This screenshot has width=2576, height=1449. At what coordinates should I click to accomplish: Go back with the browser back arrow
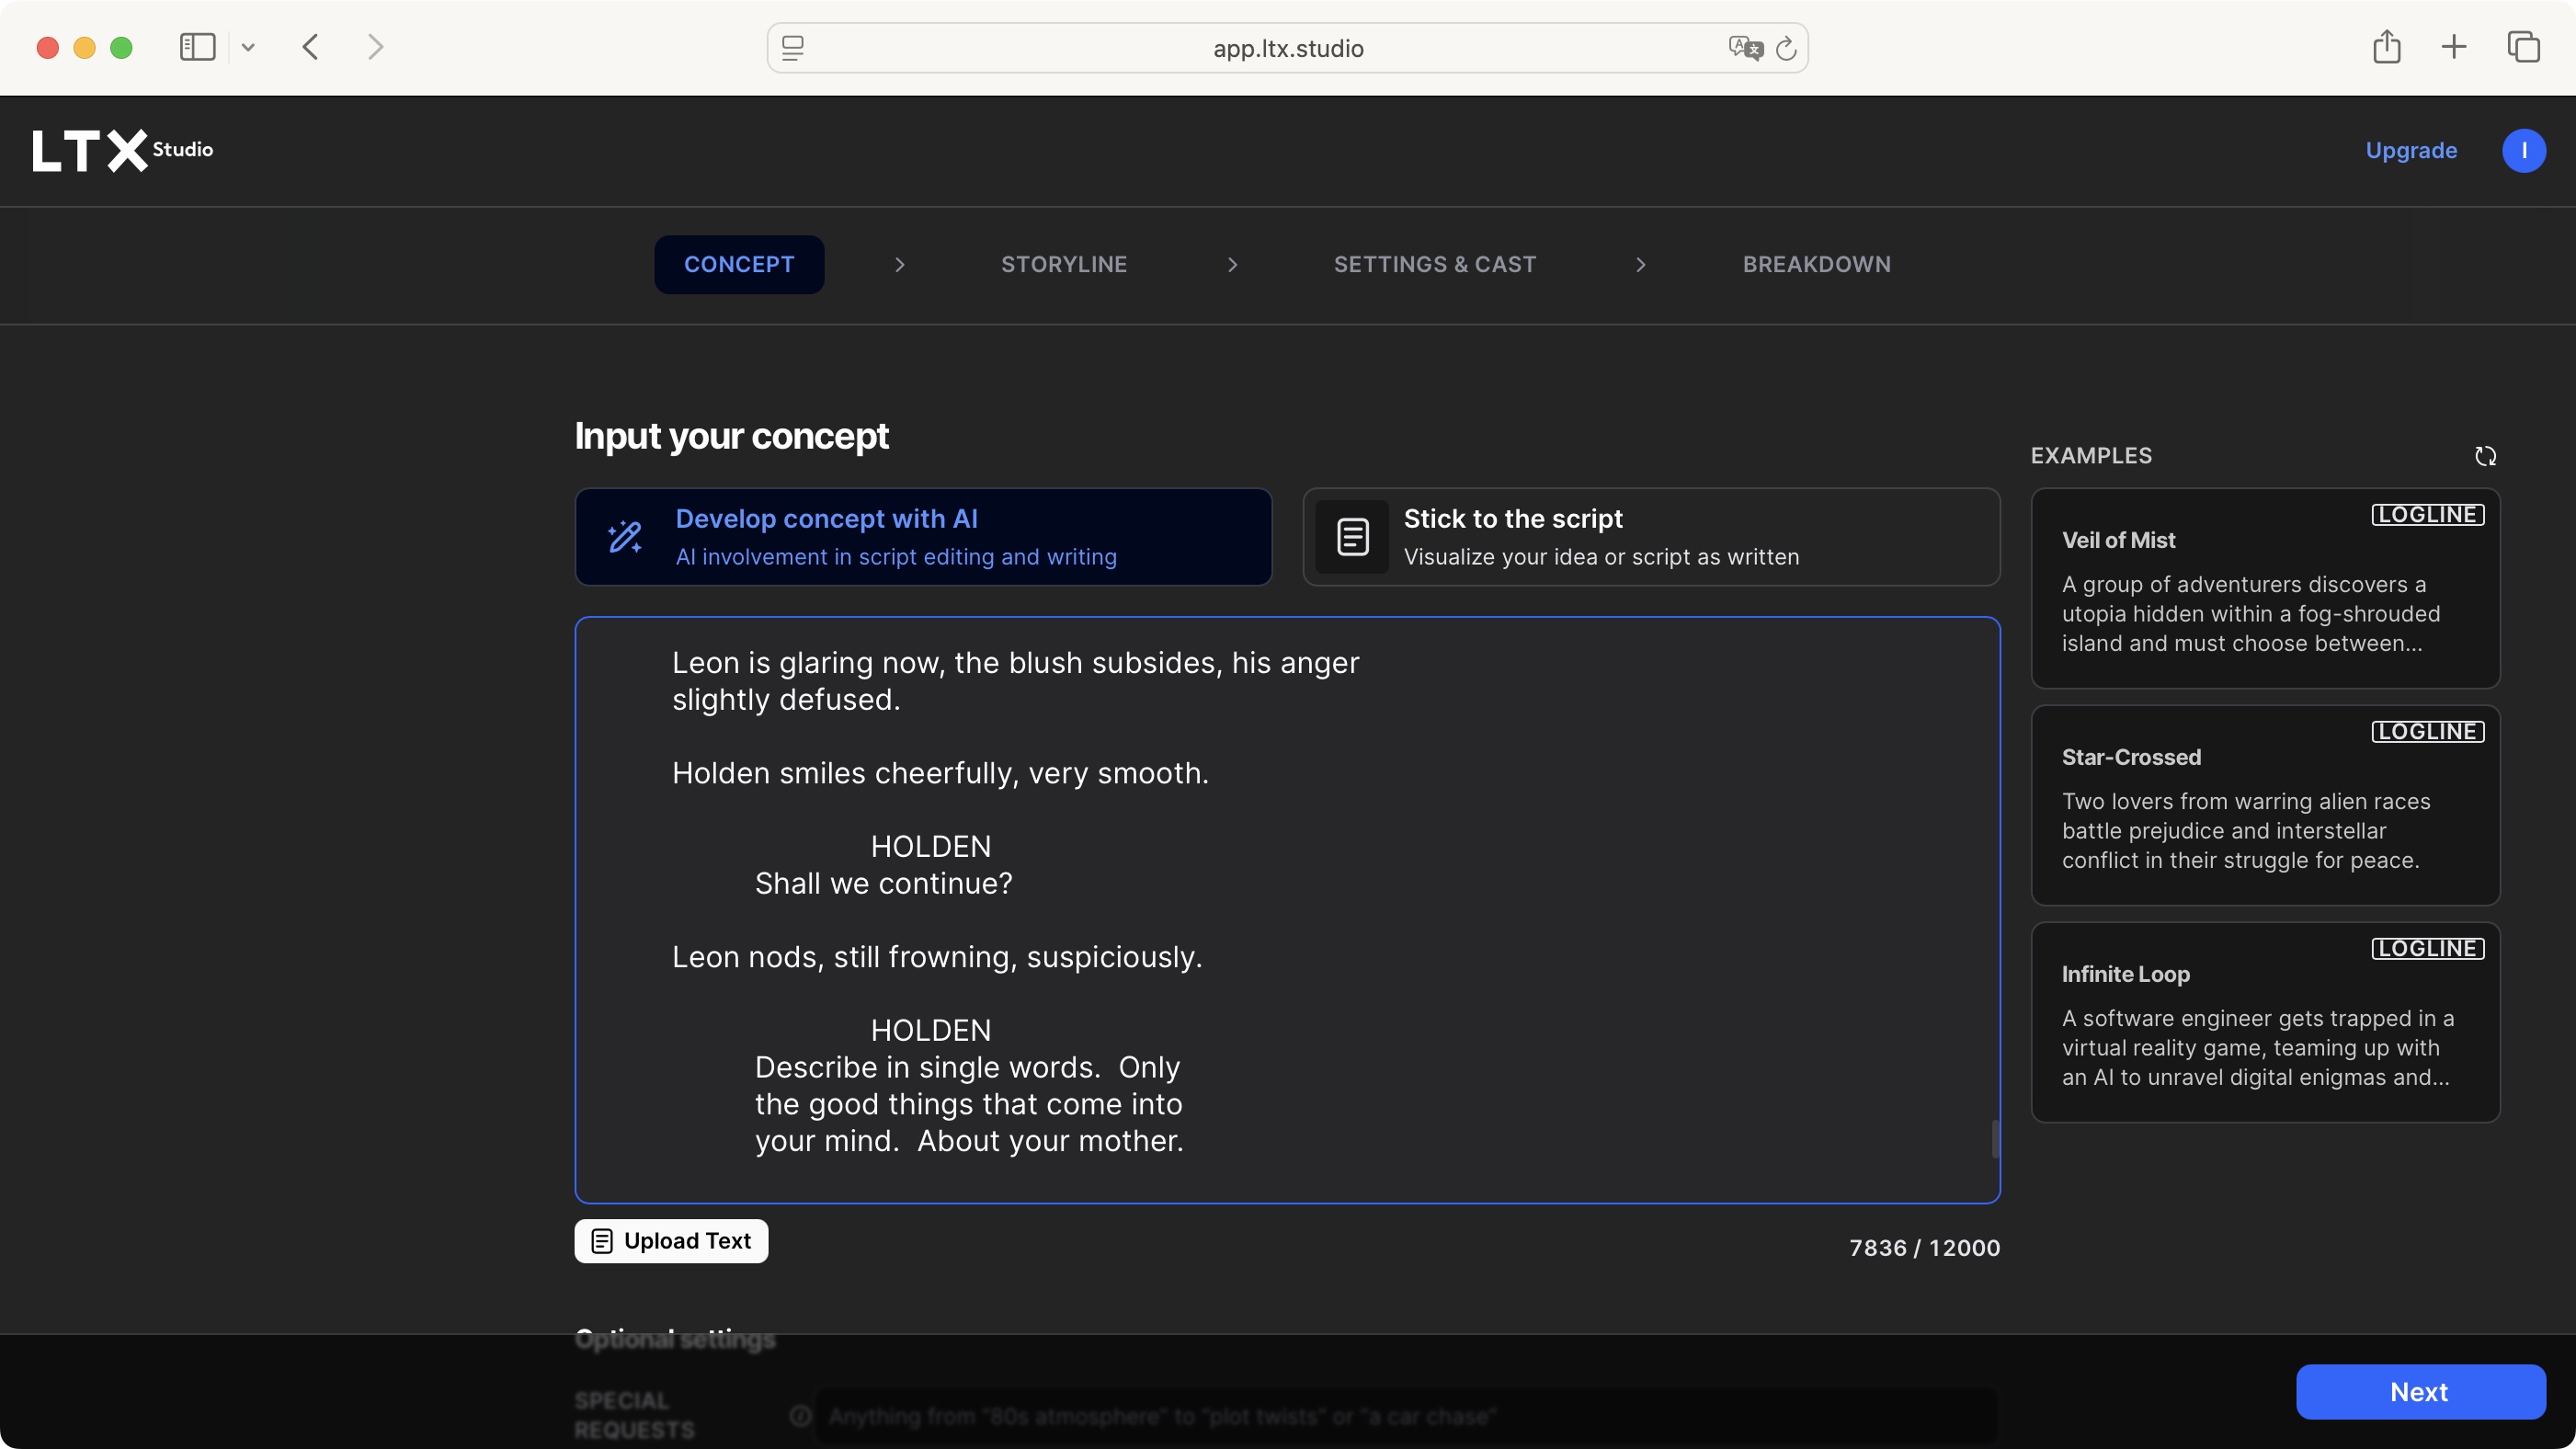pyautogui.click(x=310, y=47)
